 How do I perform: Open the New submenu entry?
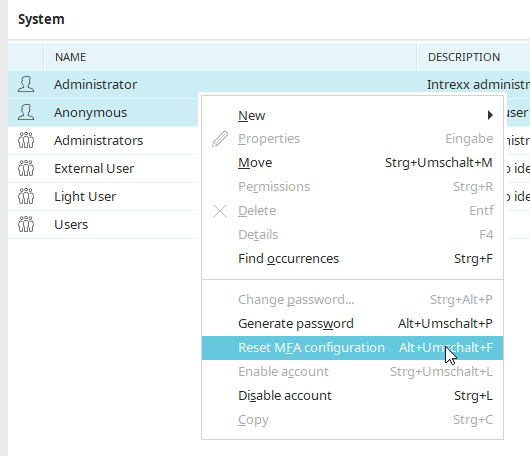(352, 115)
